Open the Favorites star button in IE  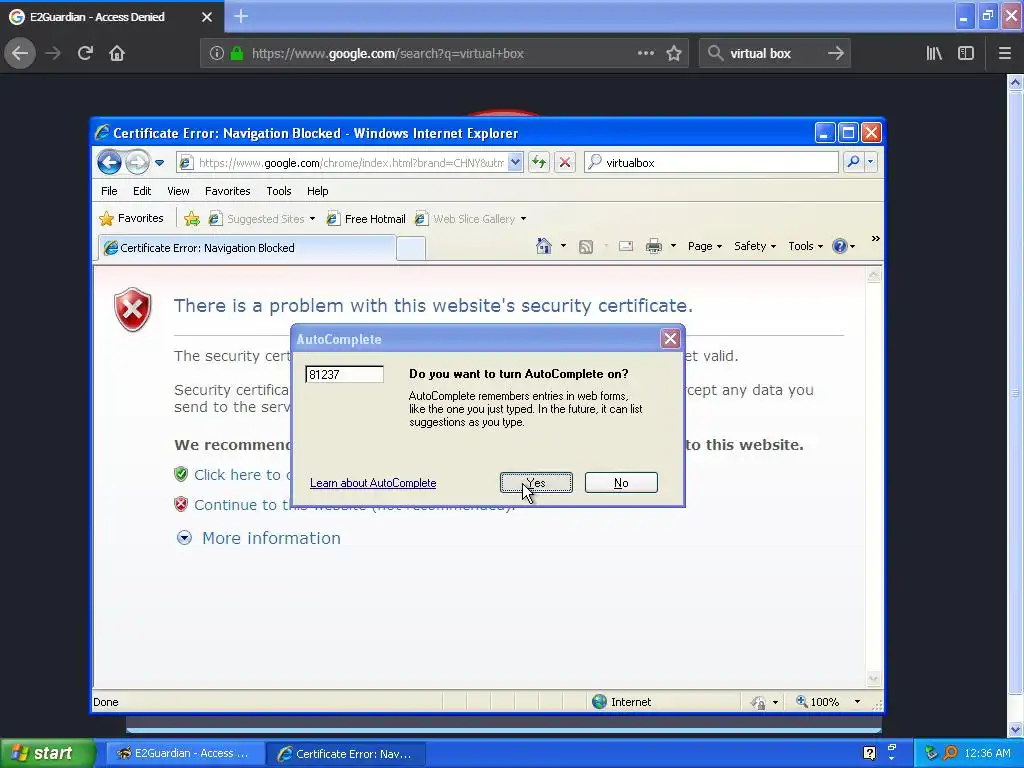131,218
